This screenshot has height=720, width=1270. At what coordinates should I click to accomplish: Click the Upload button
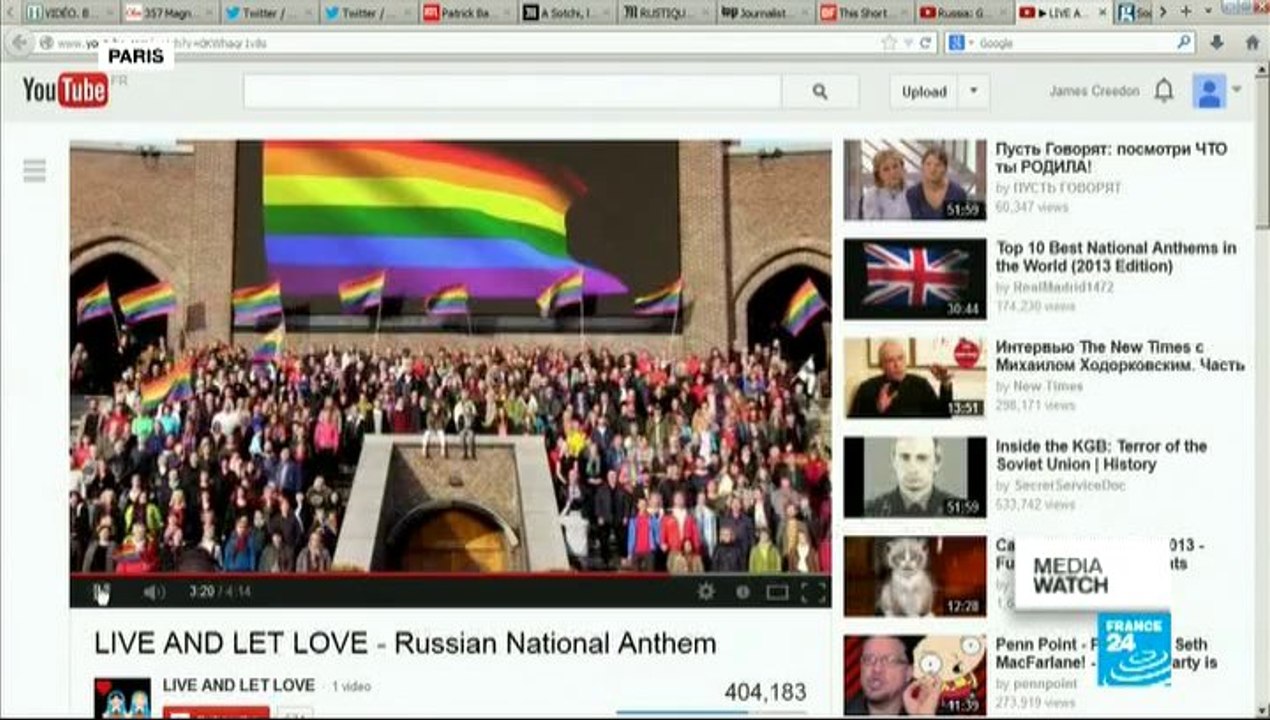click(x=924, y=92)
